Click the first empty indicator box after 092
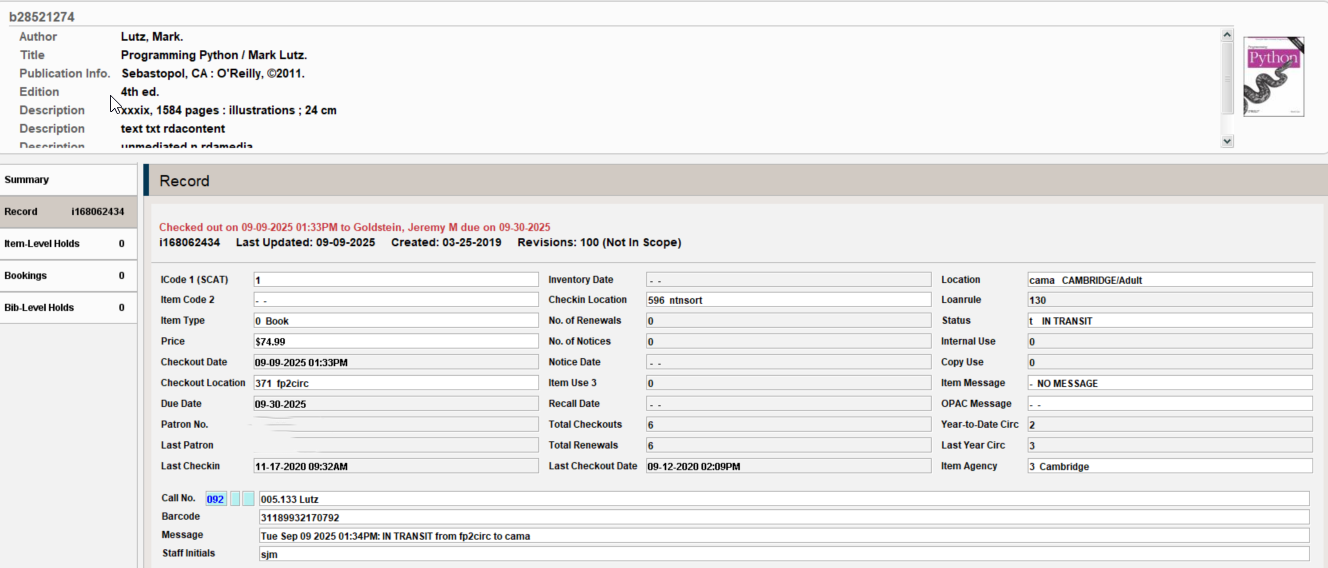 pyautogui.click(x=235, y=499)
